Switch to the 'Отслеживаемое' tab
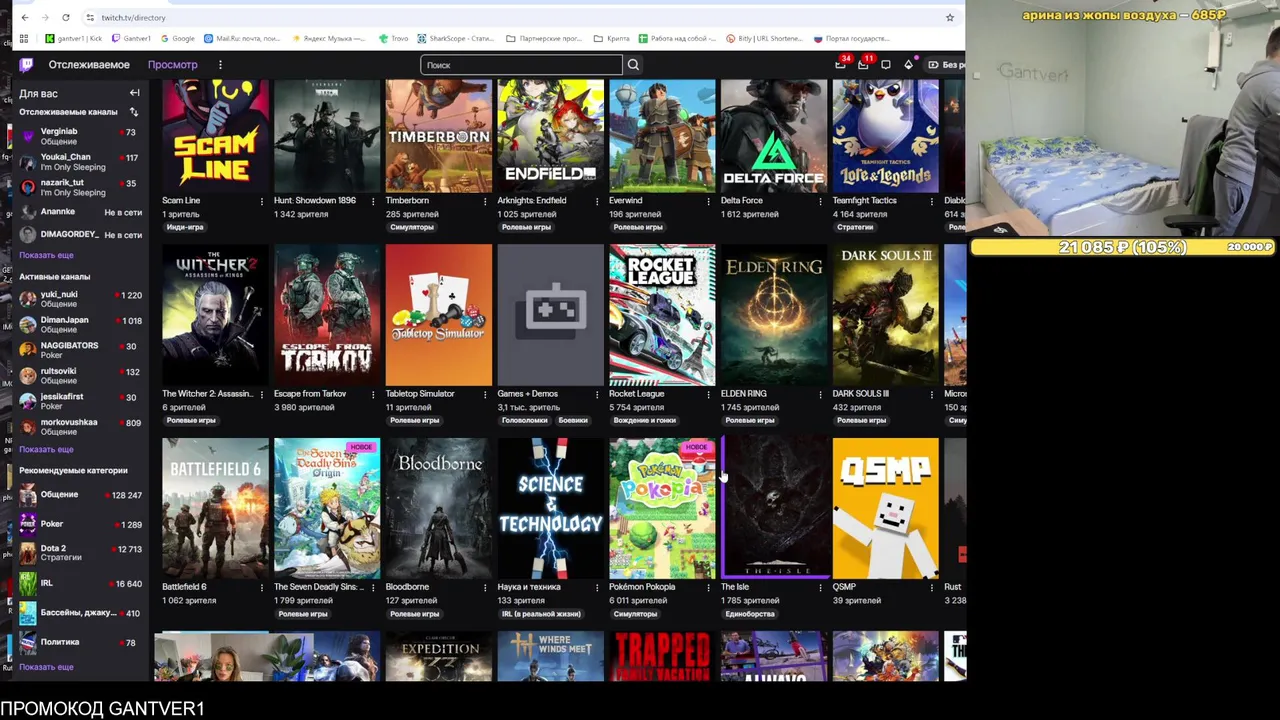 [x=89, y=65]
